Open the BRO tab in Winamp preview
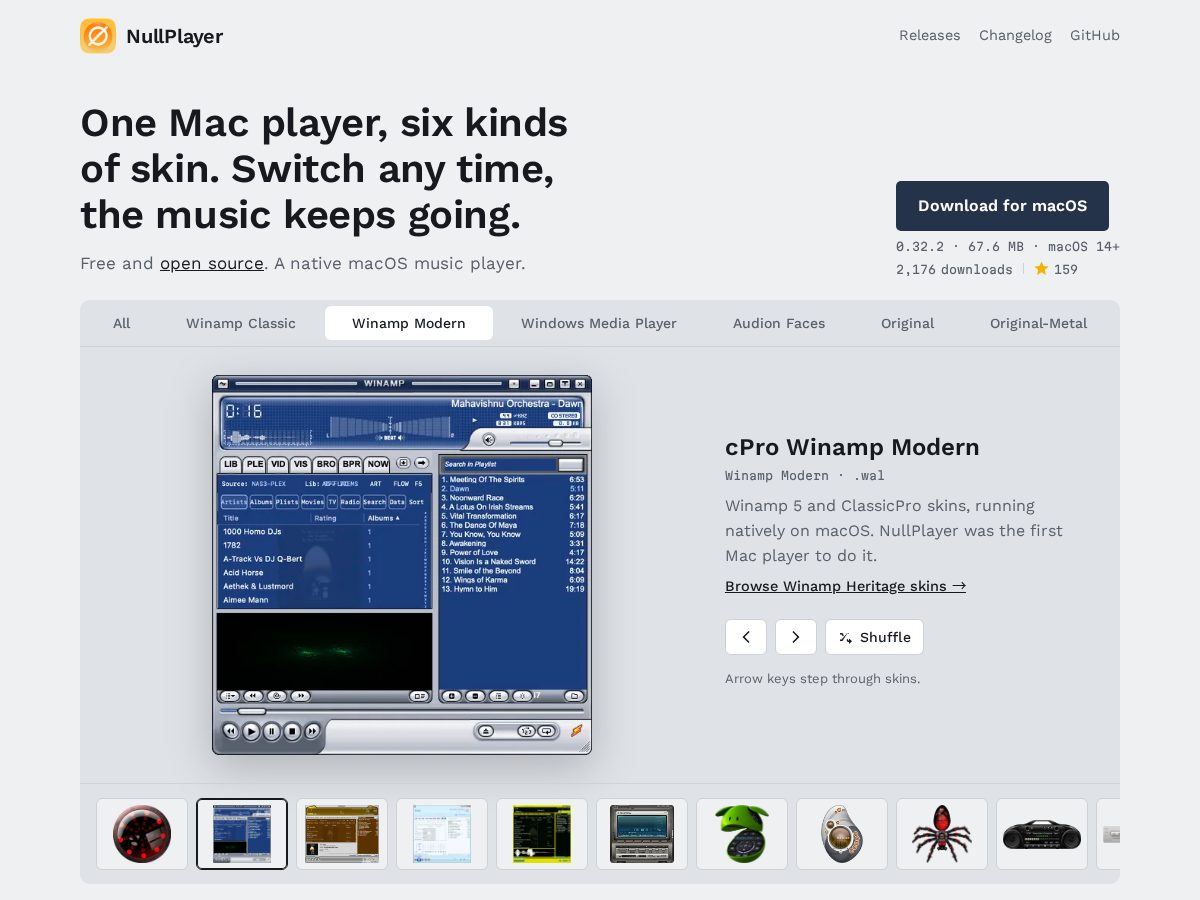This screenshot has height=900, width=1200. (326, 464)
